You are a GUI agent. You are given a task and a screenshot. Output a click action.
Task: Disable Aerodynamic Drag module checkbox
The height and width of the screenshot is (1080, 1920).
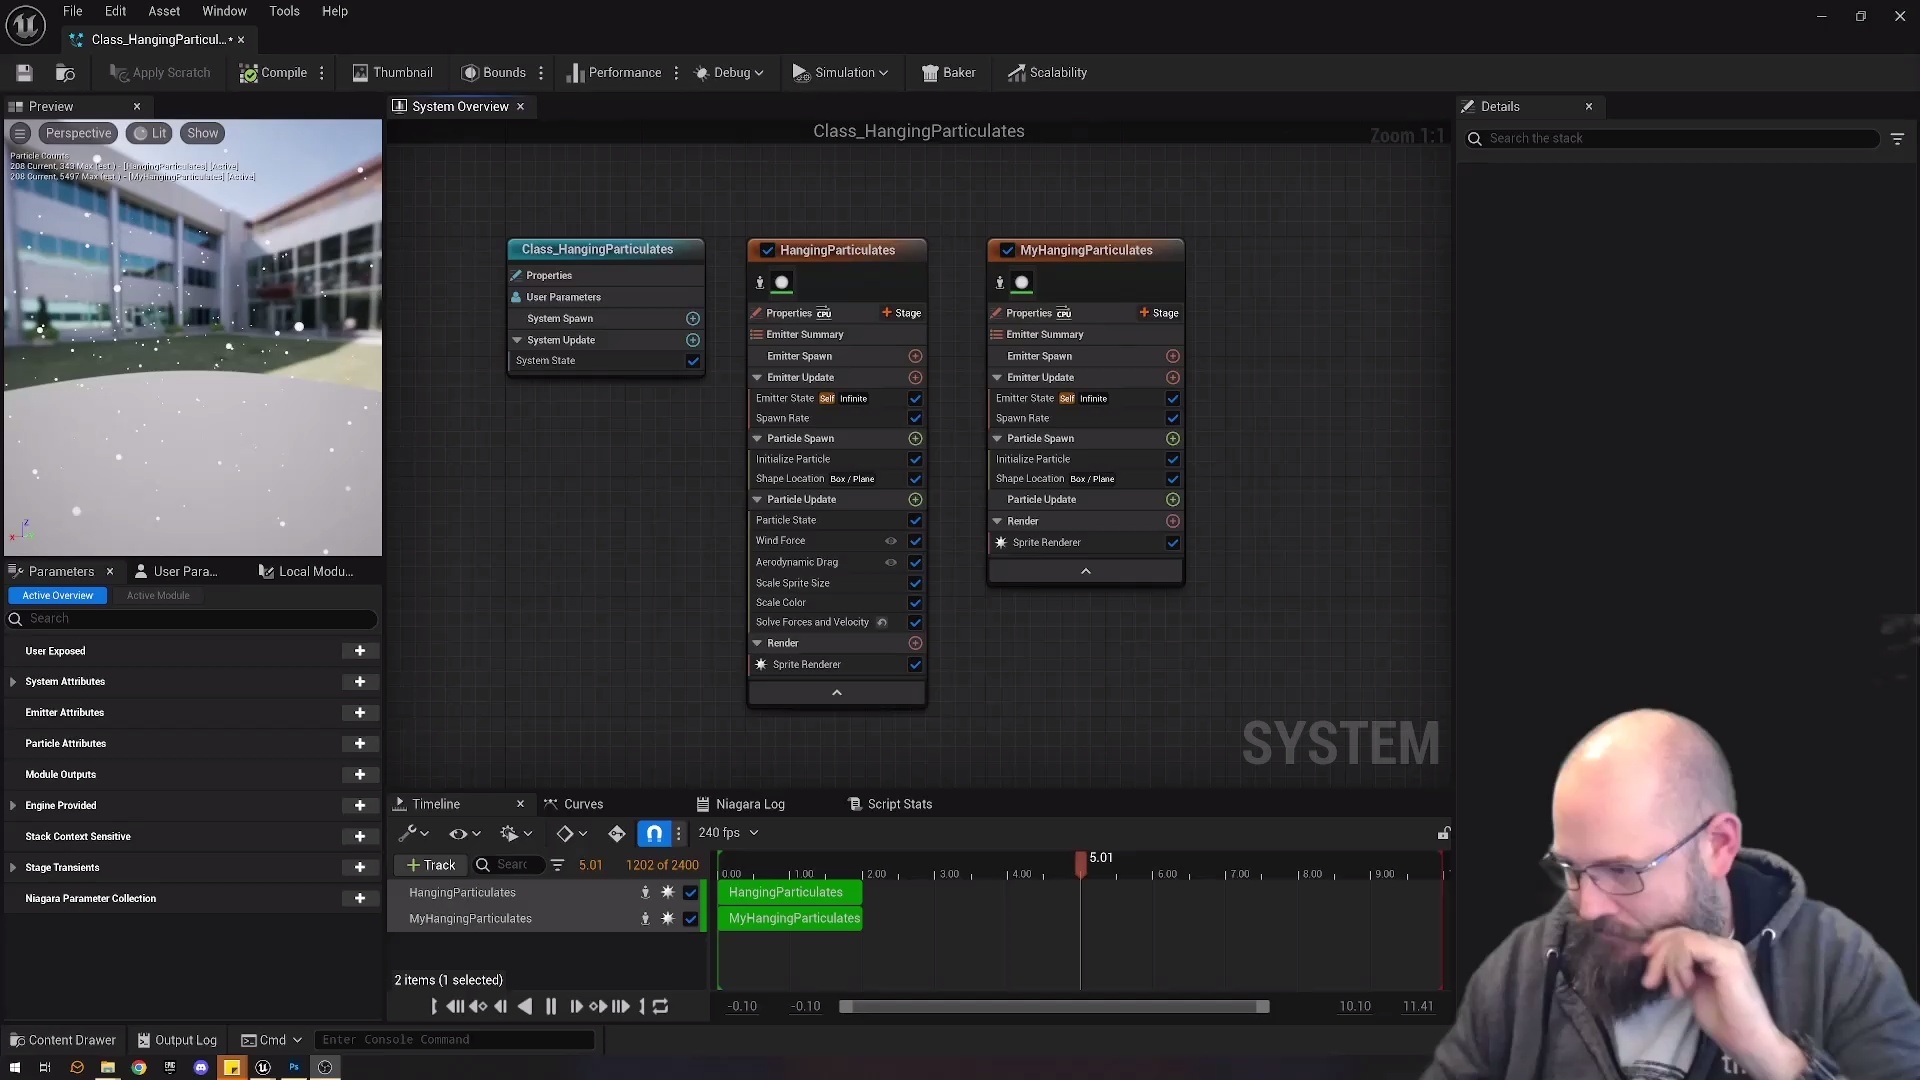click(915, 562)
